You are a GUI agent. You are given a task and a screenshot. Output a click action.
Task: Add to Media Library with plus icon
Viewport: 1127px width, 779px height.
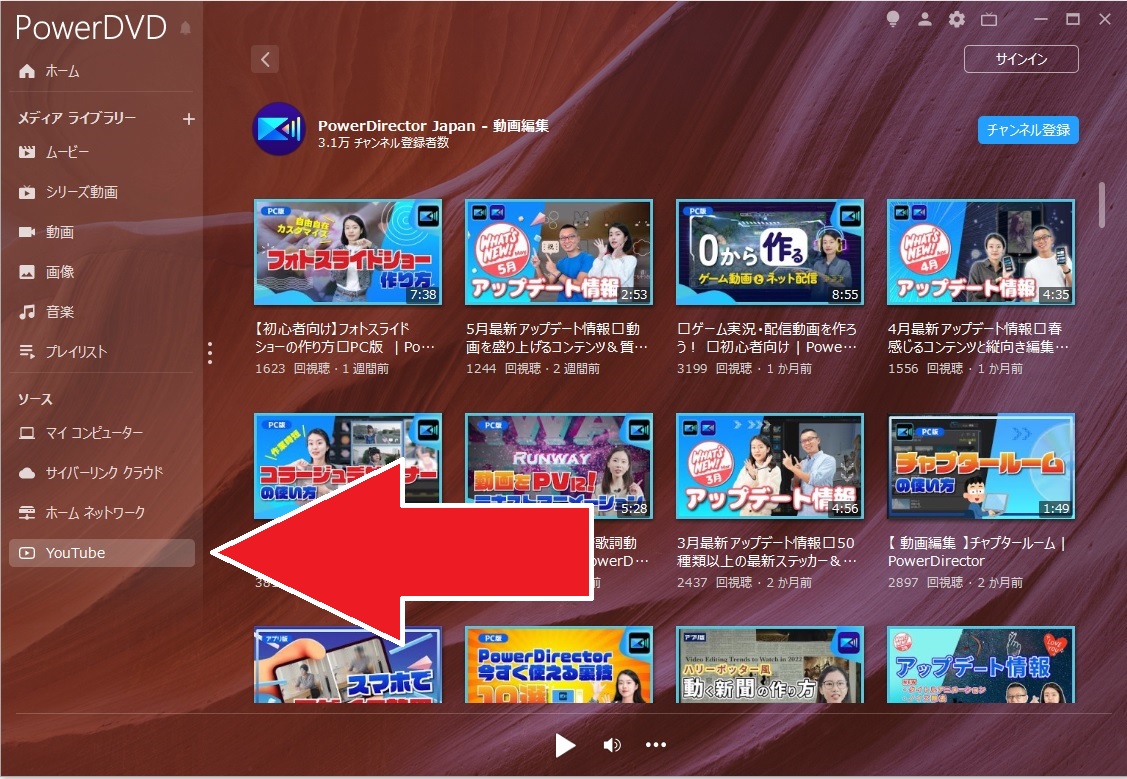(x=189, y=119)
